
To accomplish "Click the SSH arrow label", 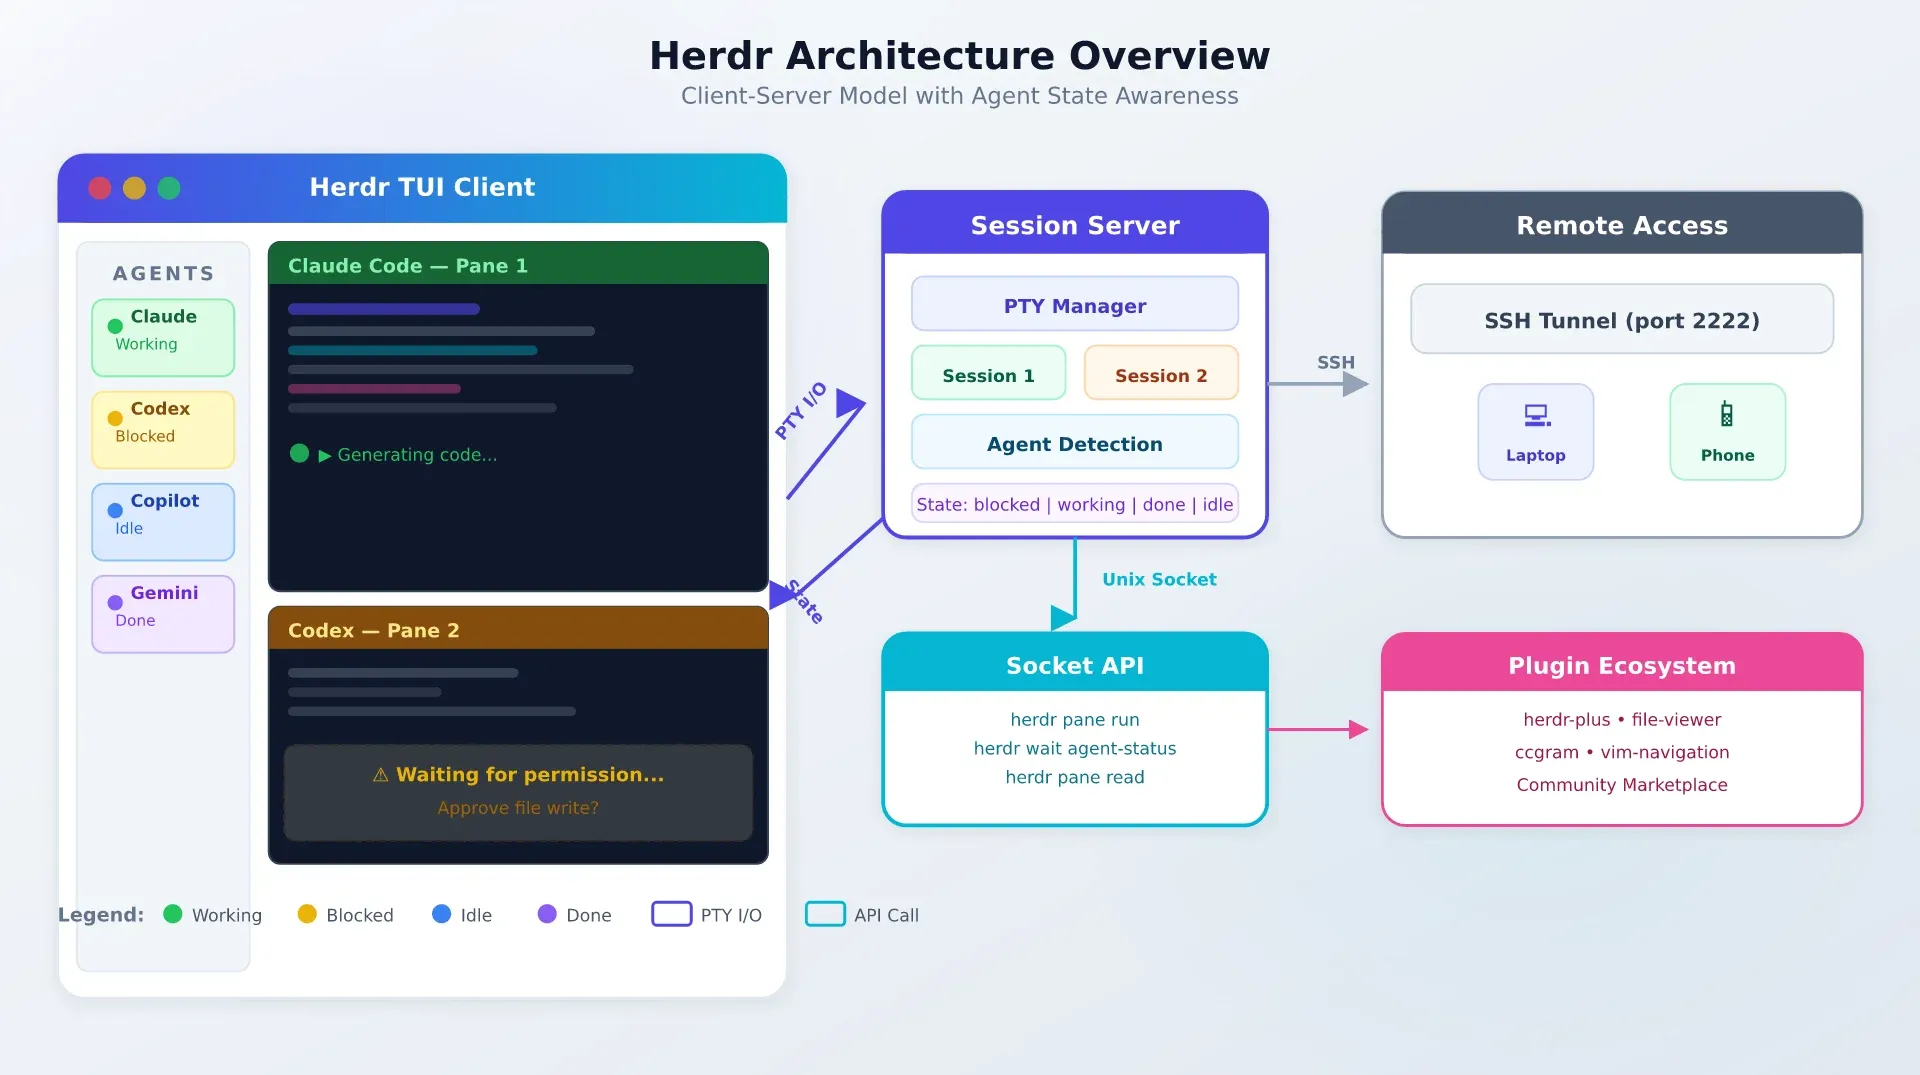I will 1336,362.
